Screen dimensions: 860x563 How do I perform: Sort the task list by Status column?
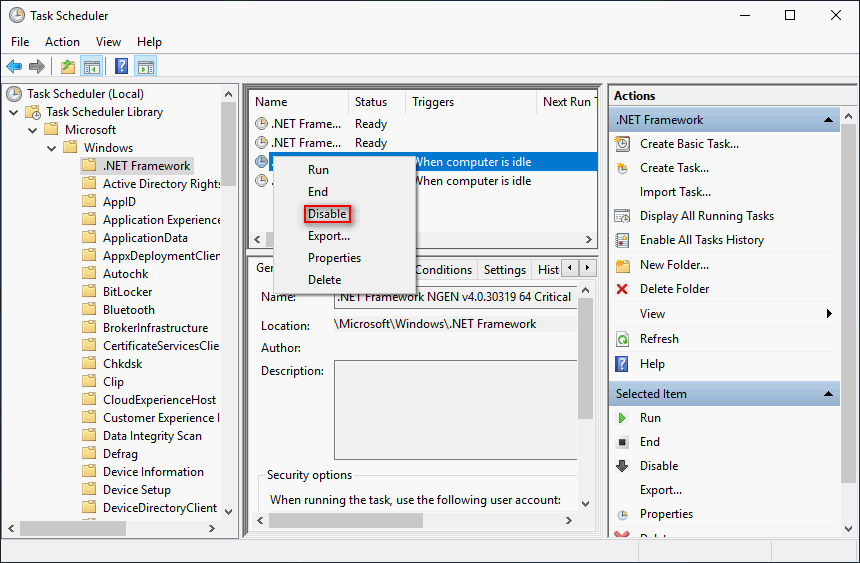pyautogui.click(x=371, y=102)
